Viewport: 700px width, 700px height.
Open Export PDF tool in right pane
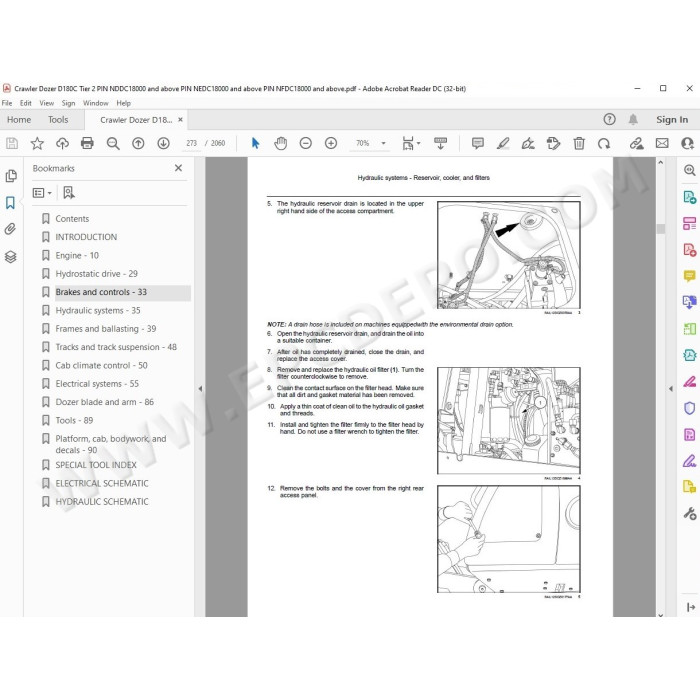pyautogui.click(x=689, y=197)
